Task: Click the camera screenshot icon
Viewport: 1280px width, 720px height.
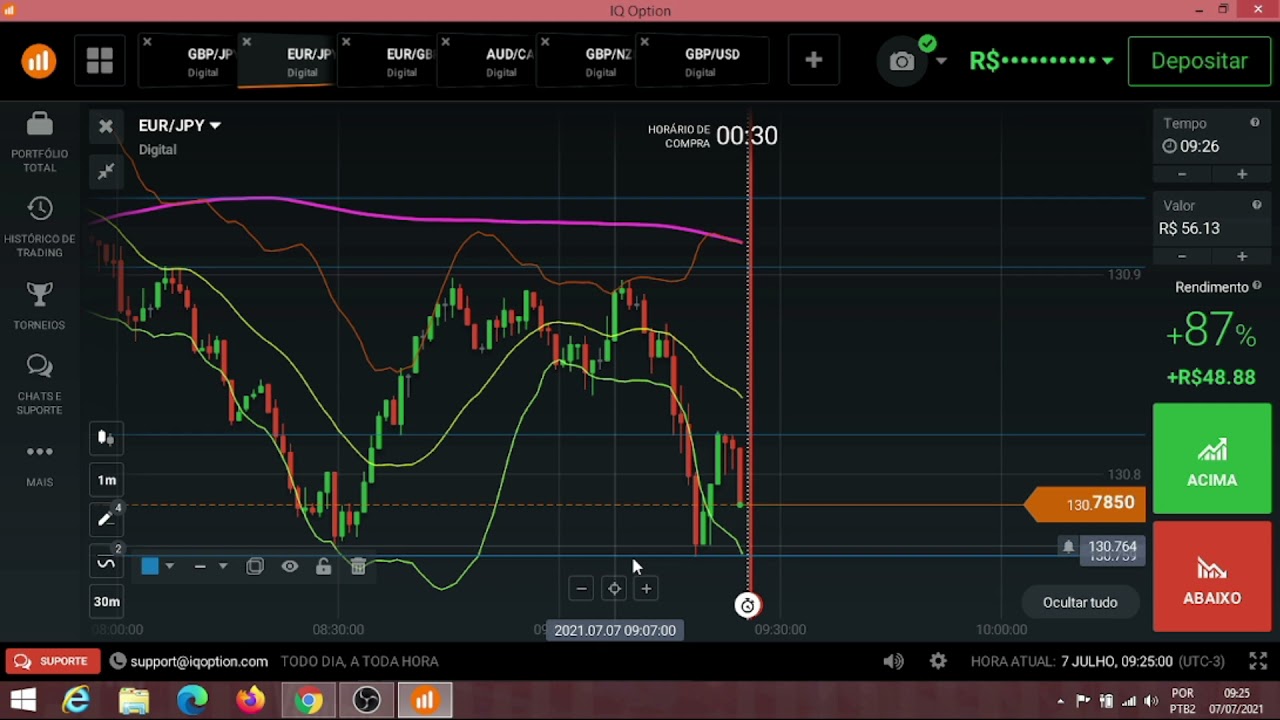Action: click(902, 61)
